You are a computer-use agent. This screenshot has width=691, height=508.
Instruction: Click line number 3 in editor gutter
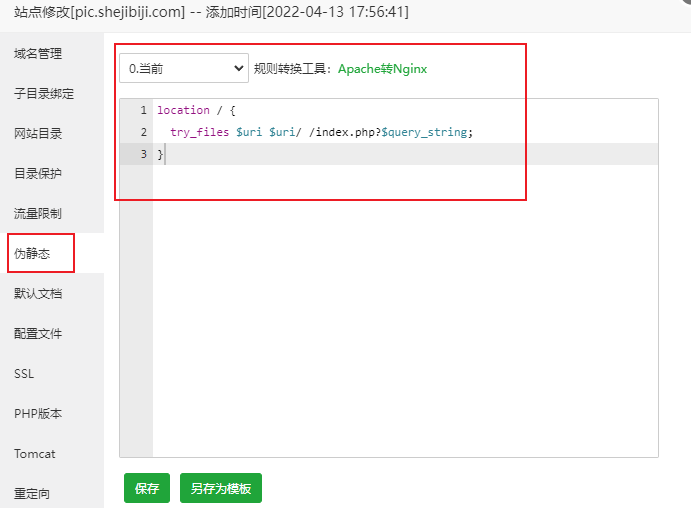click(144, 154)
